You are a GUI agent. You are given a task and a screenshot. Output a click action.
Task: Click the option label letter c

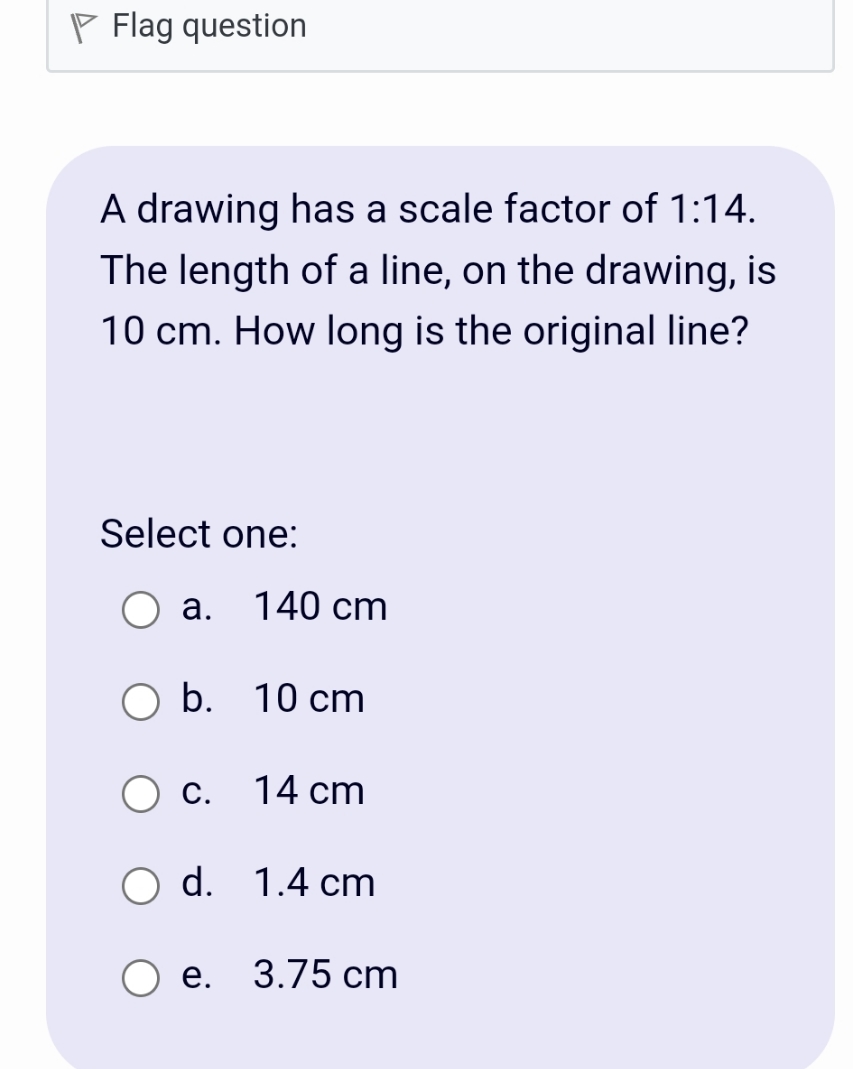pyautogui.click(x=196, y=790)
